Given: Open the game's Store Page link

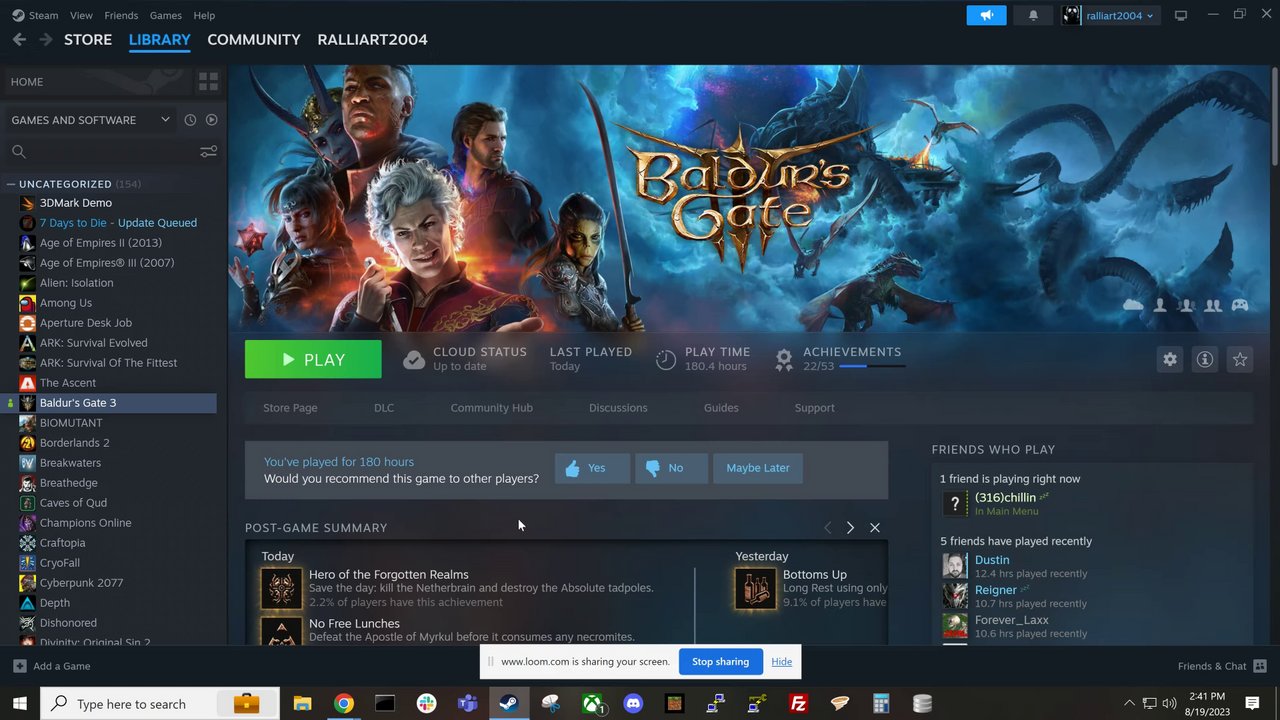Looking at the screenshot, I should [x=290, y=408].
